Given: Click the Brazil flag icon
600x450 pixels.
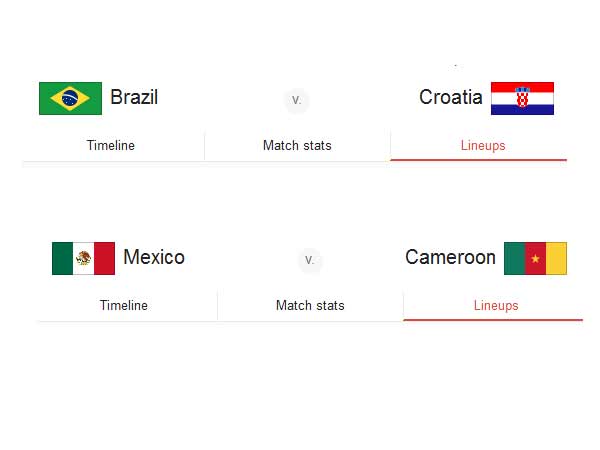Looking at the screenshot, I should pyautogui.click(x=69, y=98).
